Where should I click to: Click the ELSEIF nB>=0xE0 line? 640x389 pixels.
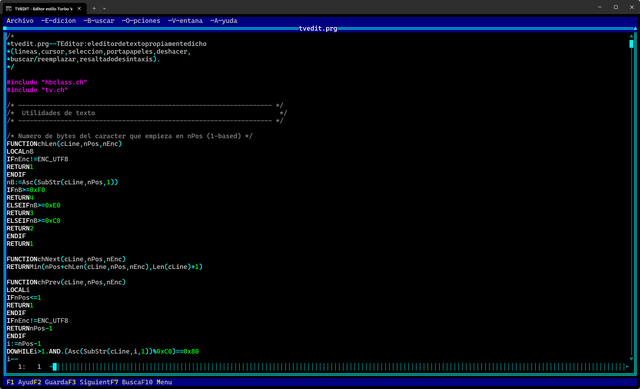(33, 205)
